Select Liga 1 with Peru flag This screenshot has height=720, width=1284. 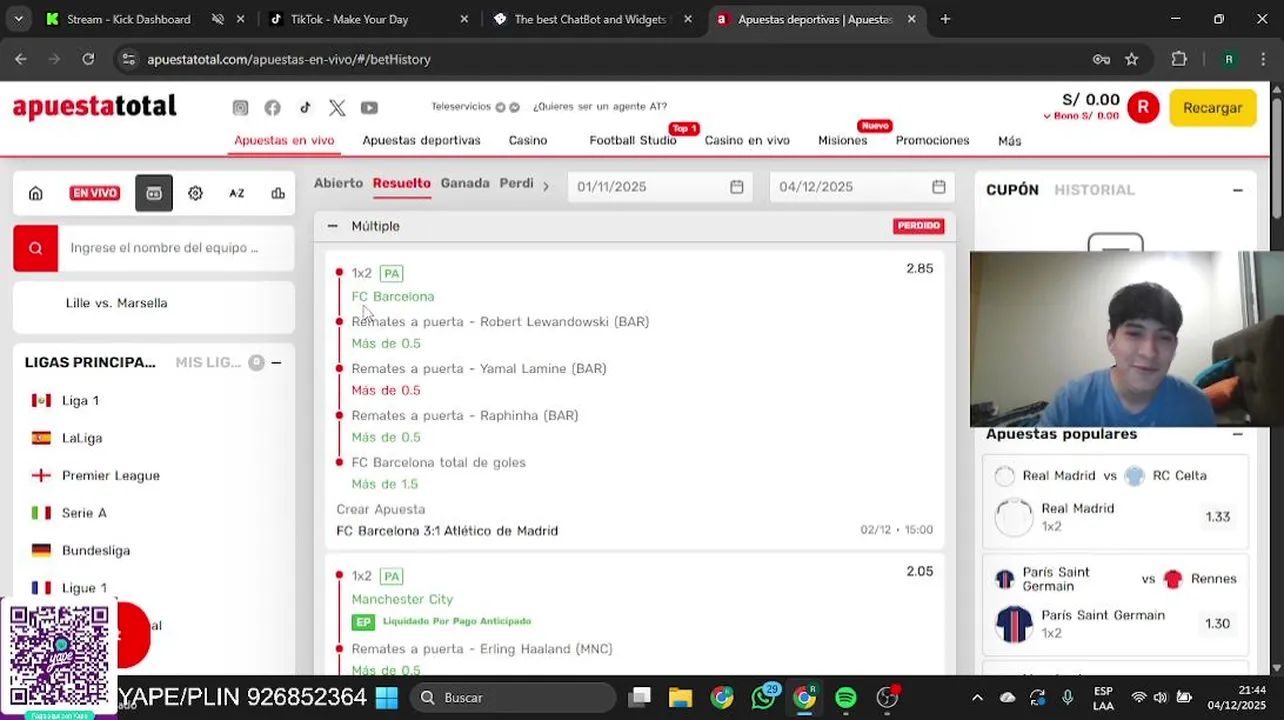pos(80,401)
